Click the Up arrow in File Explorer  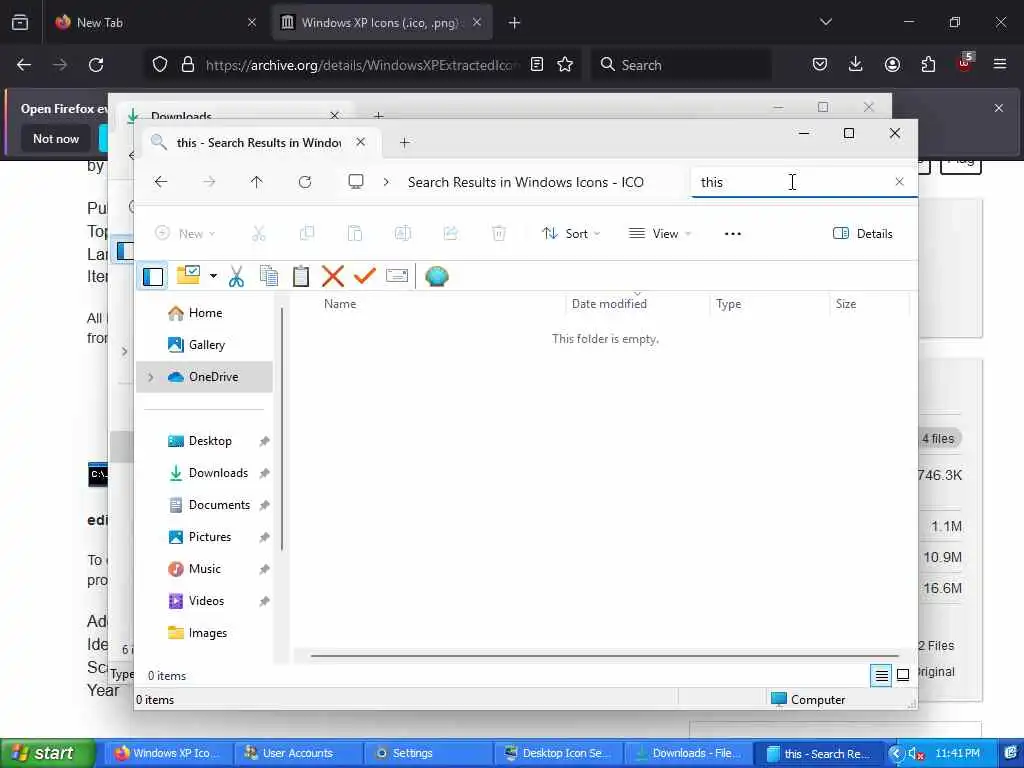[257, 182]
